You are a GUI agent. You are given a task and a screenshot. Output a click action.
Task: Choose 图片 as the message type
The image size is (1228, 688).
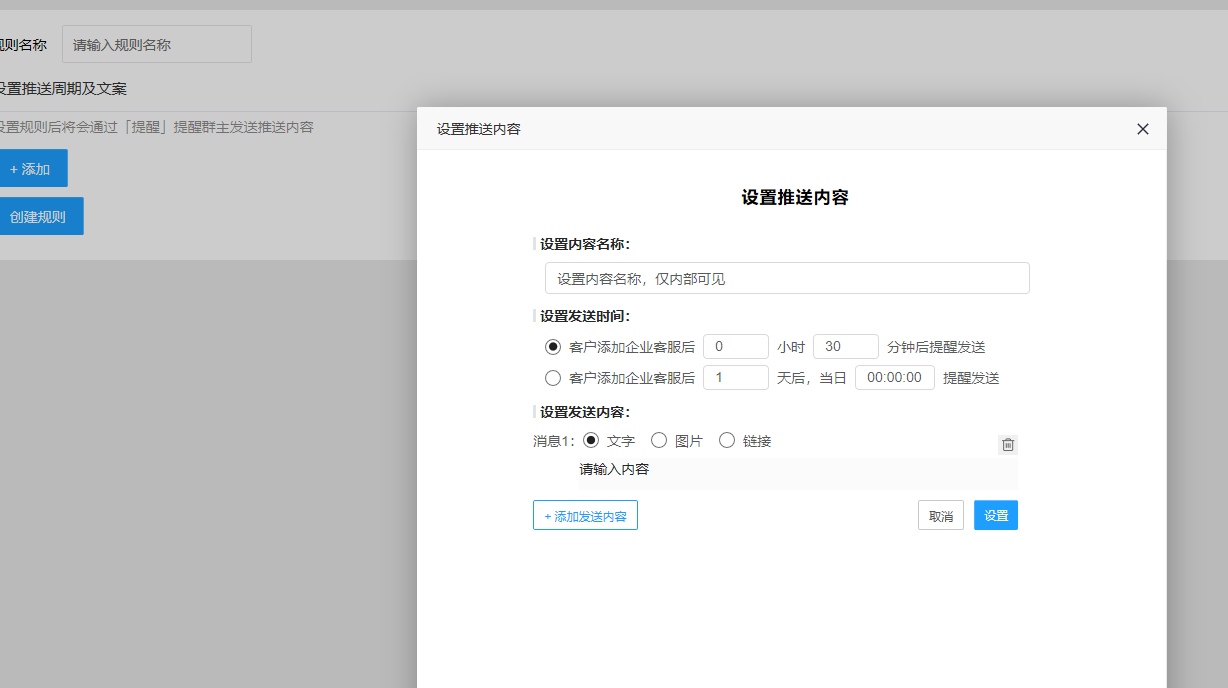[x=659, y=440]
